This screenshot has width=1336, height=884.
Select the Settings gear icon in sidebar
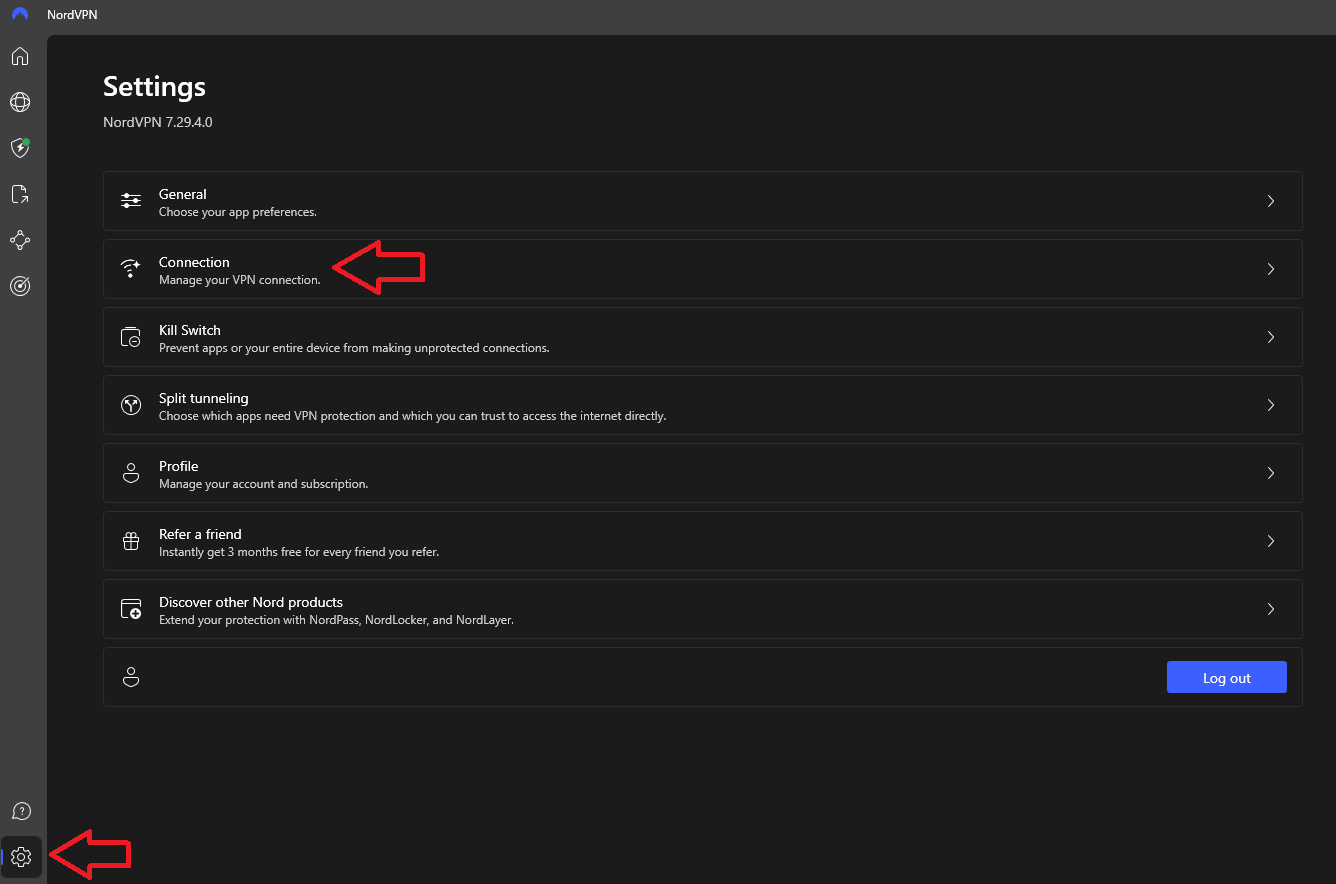pyautogui.click(x=21, y=857)
